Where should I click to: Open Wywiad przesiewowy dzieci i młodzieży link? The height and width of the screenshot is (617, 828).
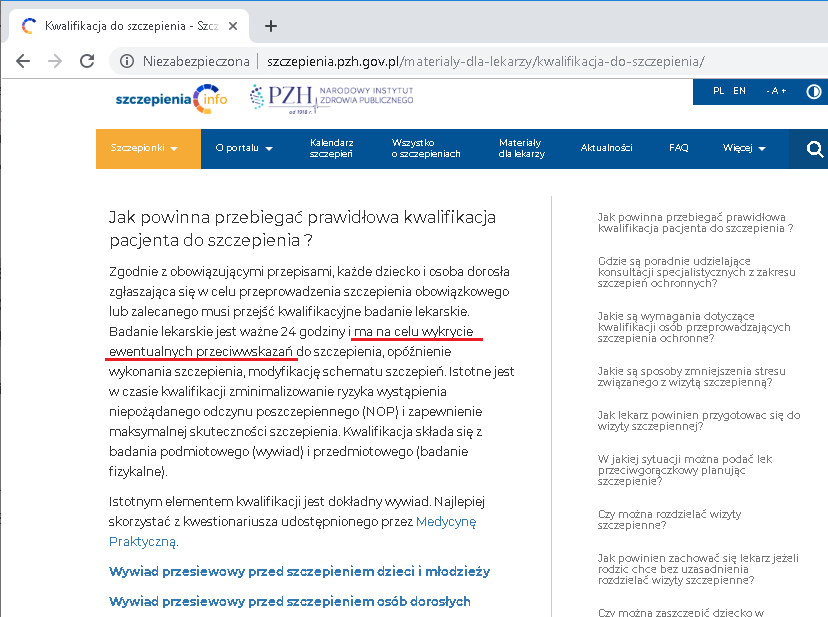[299, 572]
